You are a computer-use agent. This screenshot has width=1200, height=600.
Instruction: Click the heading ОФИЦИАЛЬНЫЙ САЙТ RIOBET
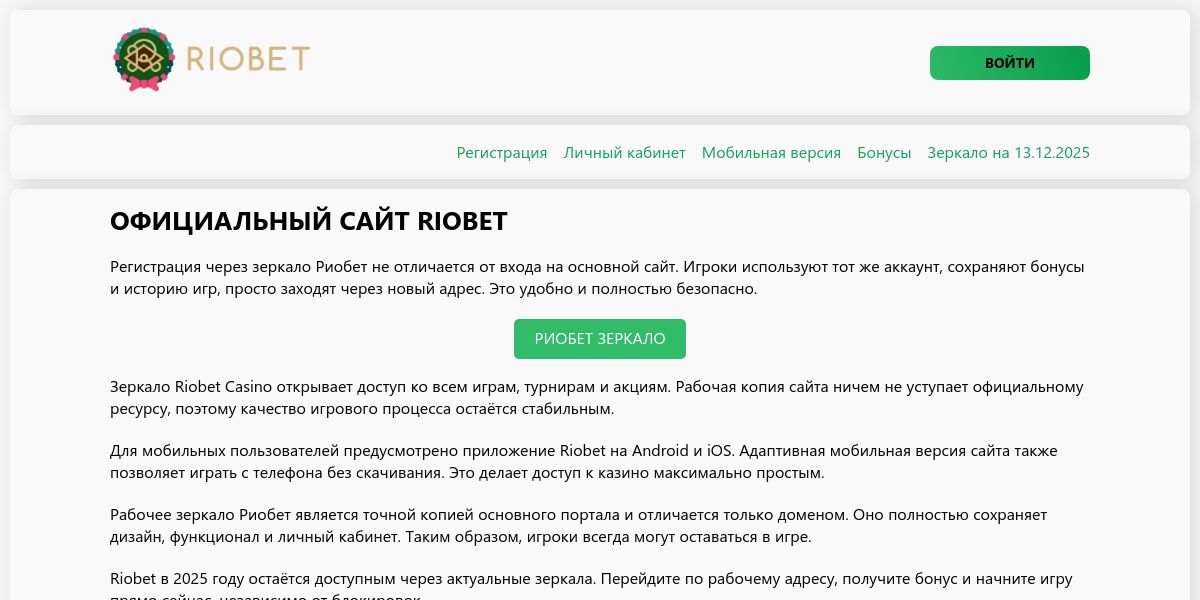coord(309,221)
